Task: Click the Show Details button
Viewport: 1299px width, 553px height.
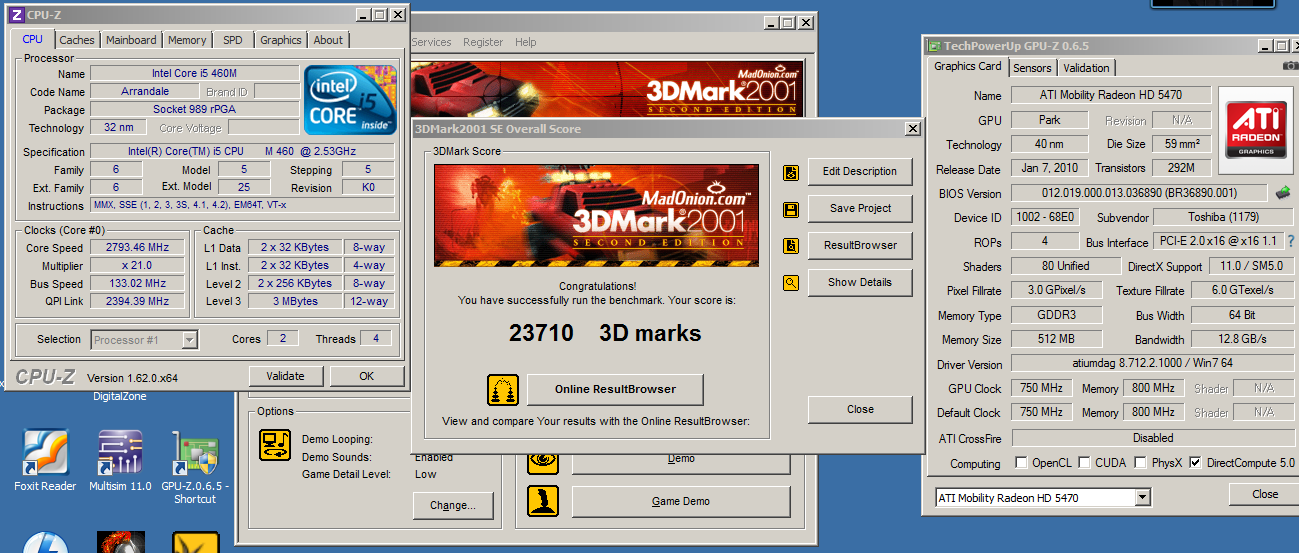Action: [x=860, y=282]
